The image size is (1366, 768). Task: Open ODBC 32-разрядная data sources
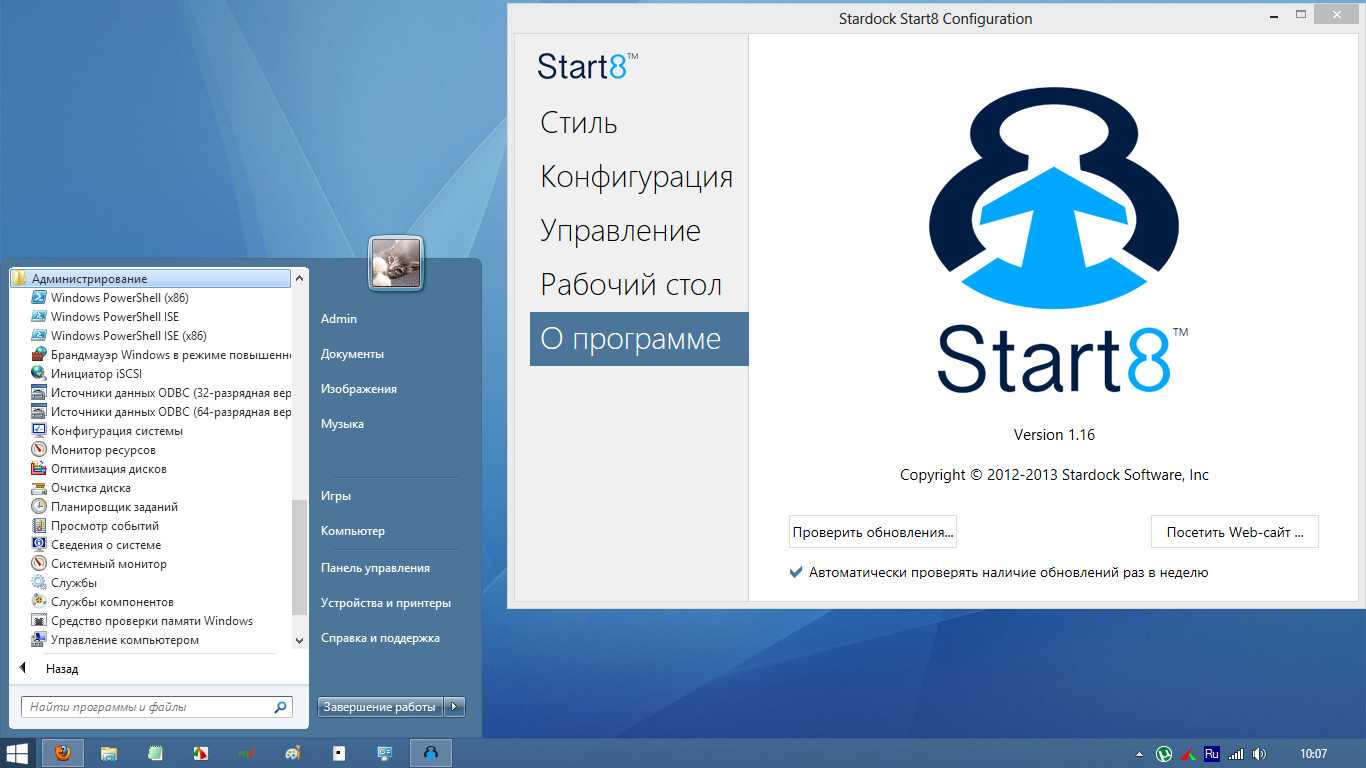[160, 393]
